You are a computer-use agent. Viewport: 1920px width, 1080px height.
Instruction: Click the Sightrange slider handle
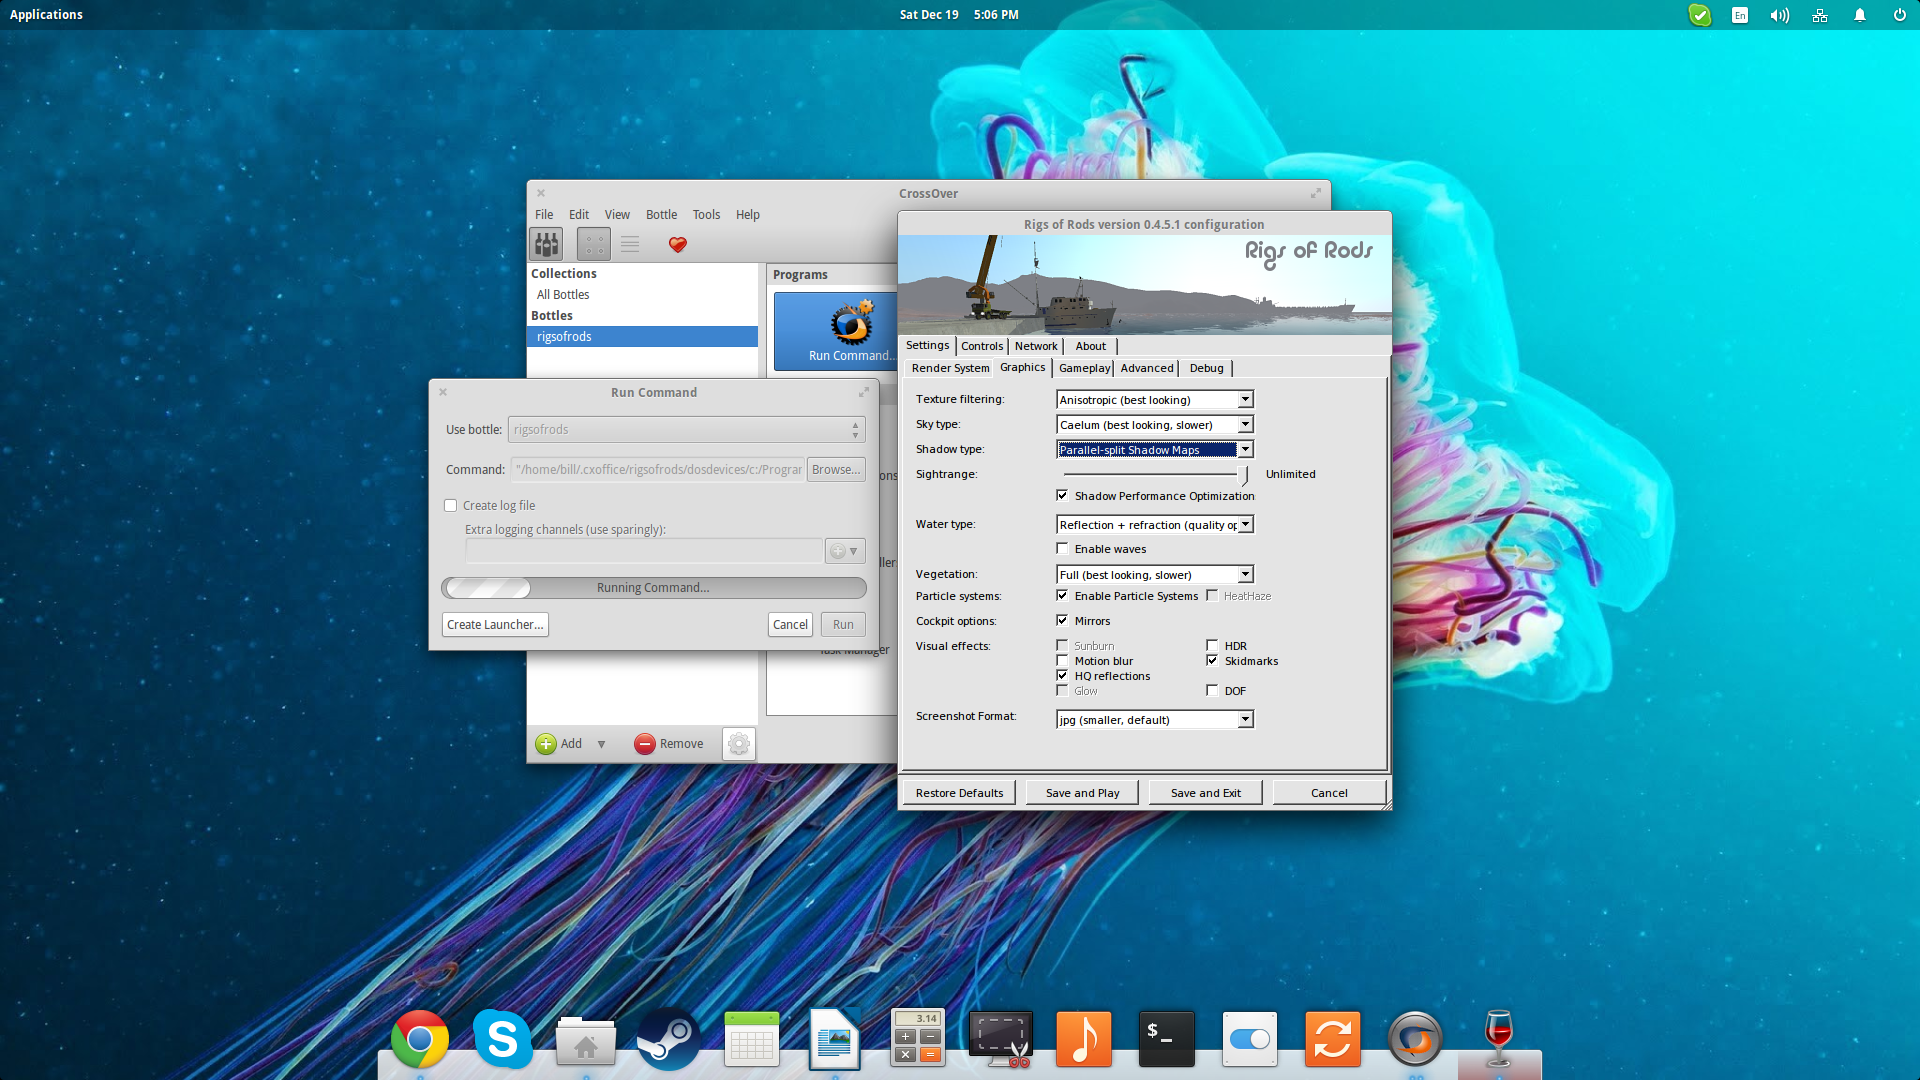[1244, 475]
